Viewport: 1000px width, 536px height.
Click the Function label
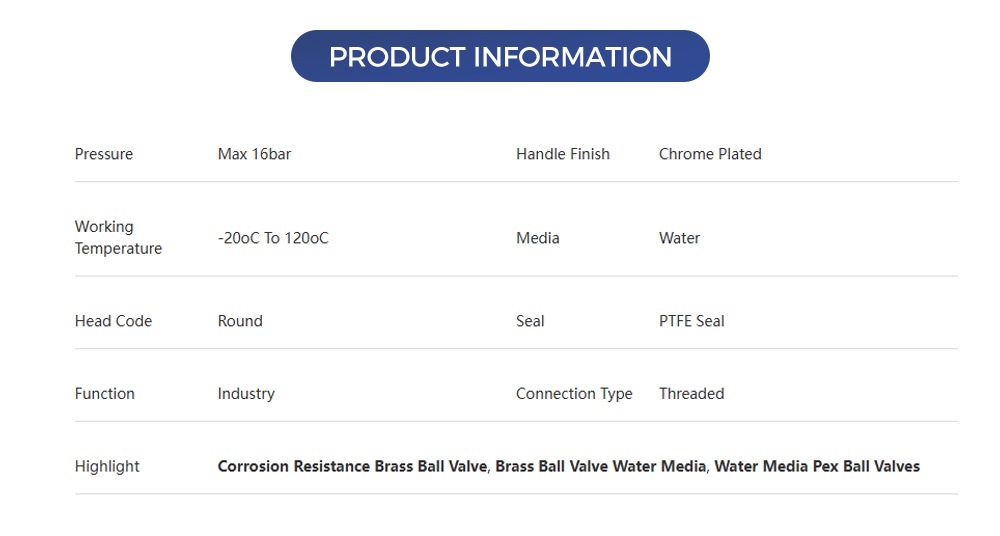pos(105,394)
